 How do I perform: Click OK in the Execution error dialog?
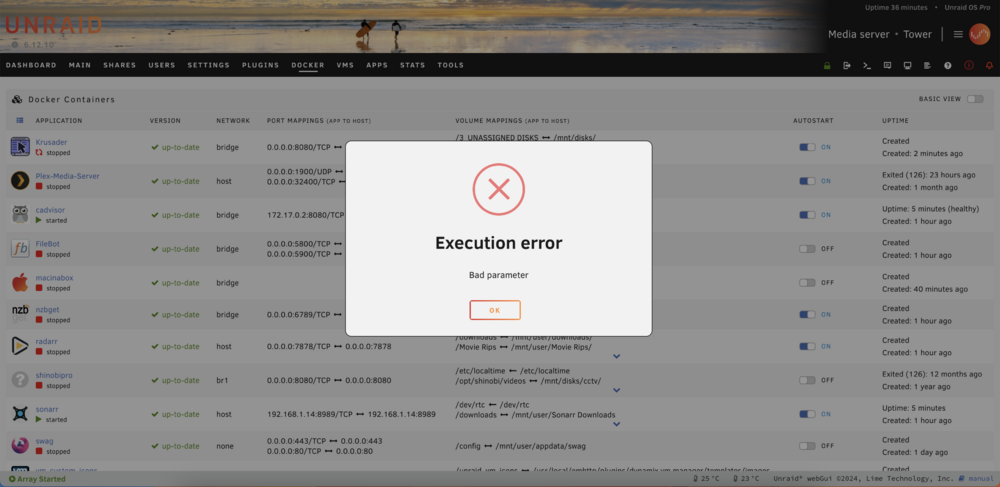(x=495, y=310)
